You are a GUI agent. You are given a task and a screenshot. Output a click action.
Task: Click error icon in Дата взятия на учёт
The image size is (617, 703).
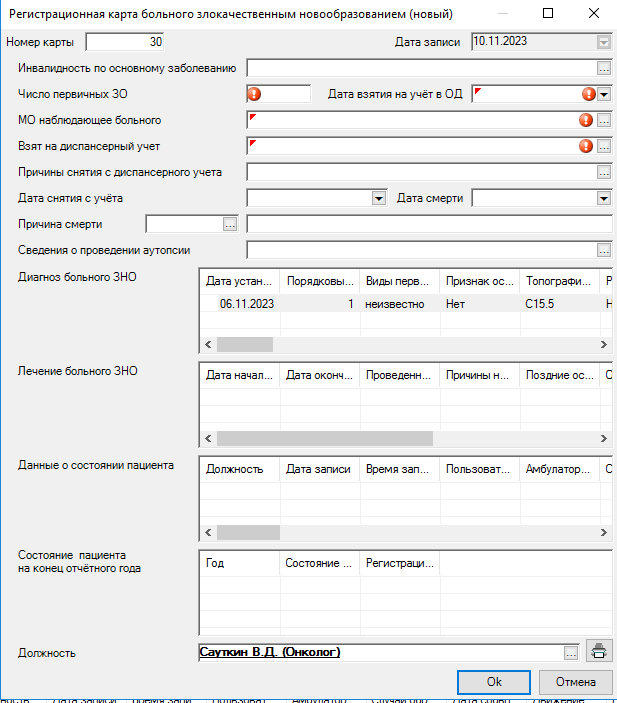click(x=589, y=94)
